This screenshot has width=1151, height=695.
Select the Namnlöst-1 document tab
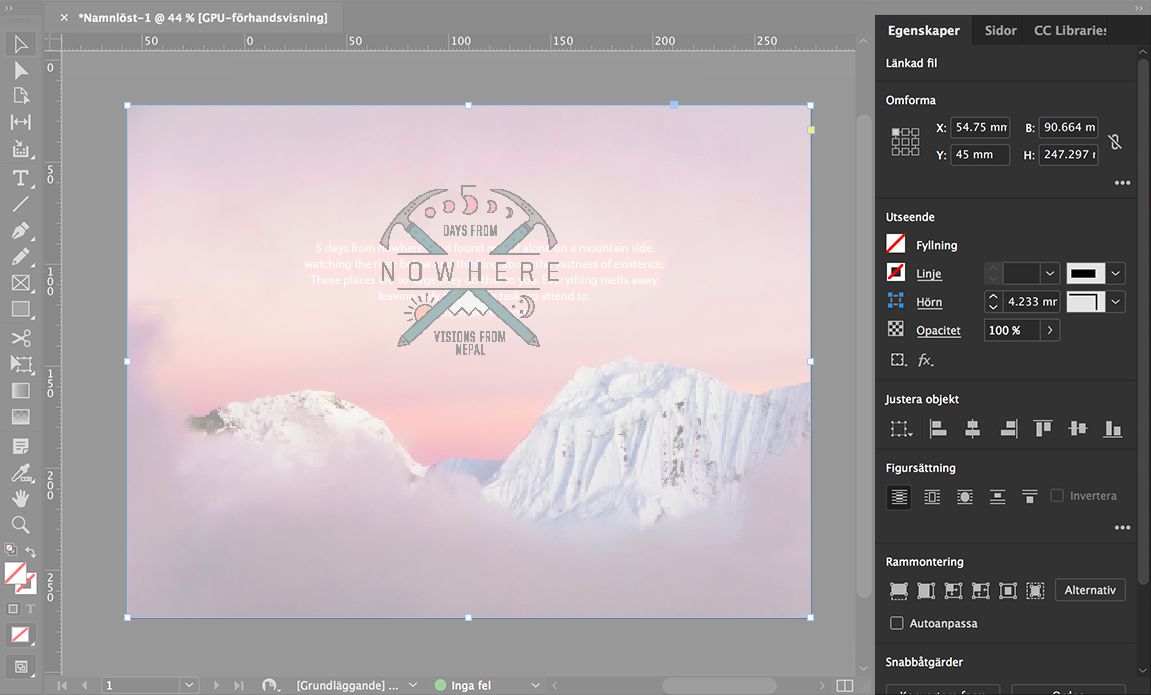(203, 17)
